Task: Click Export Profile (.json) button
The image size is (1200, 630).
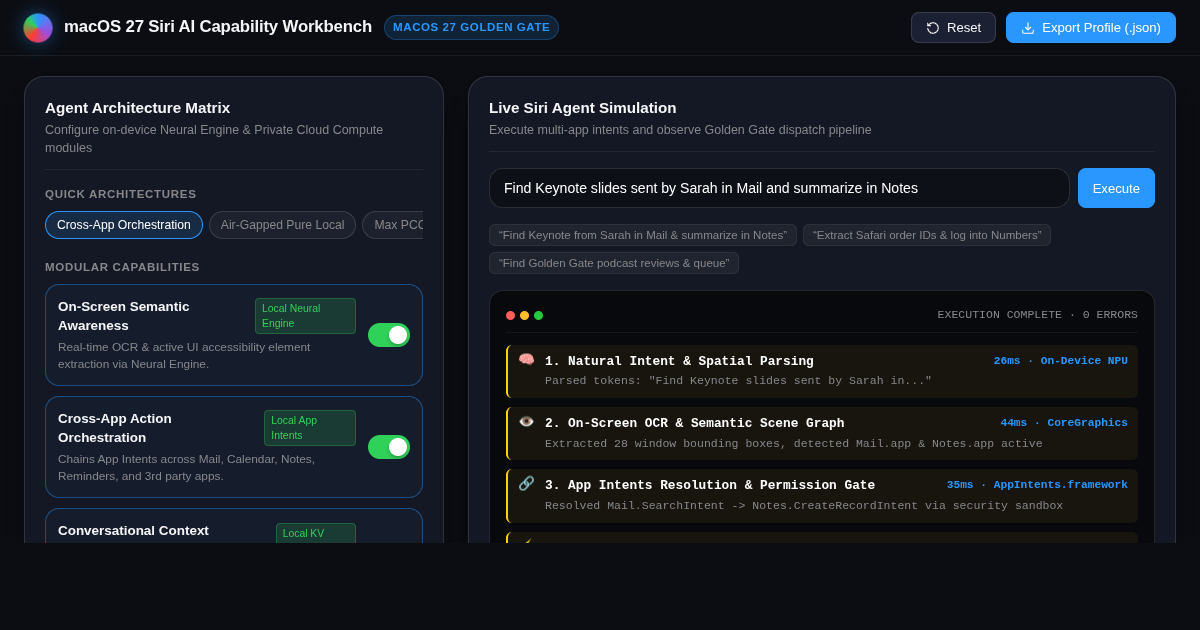Action: (x=1091, y=28)
